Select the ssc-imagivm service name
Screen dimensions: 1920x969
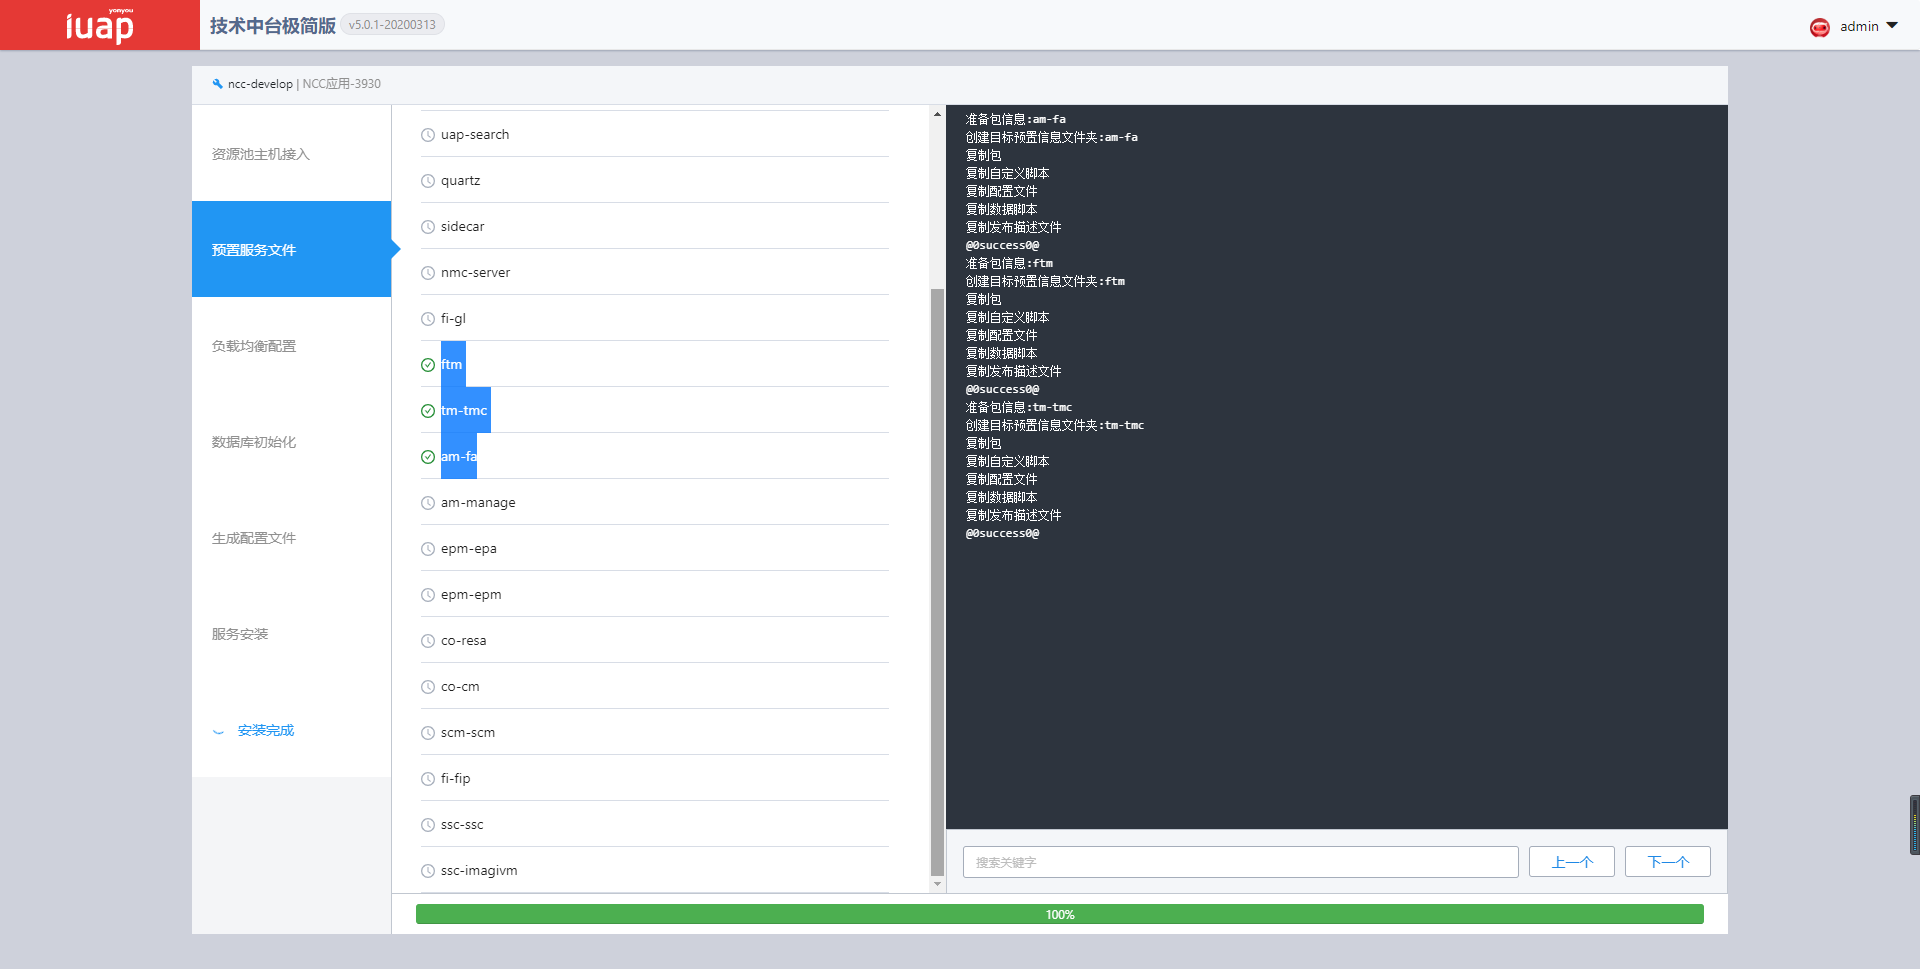click(479, 871)
